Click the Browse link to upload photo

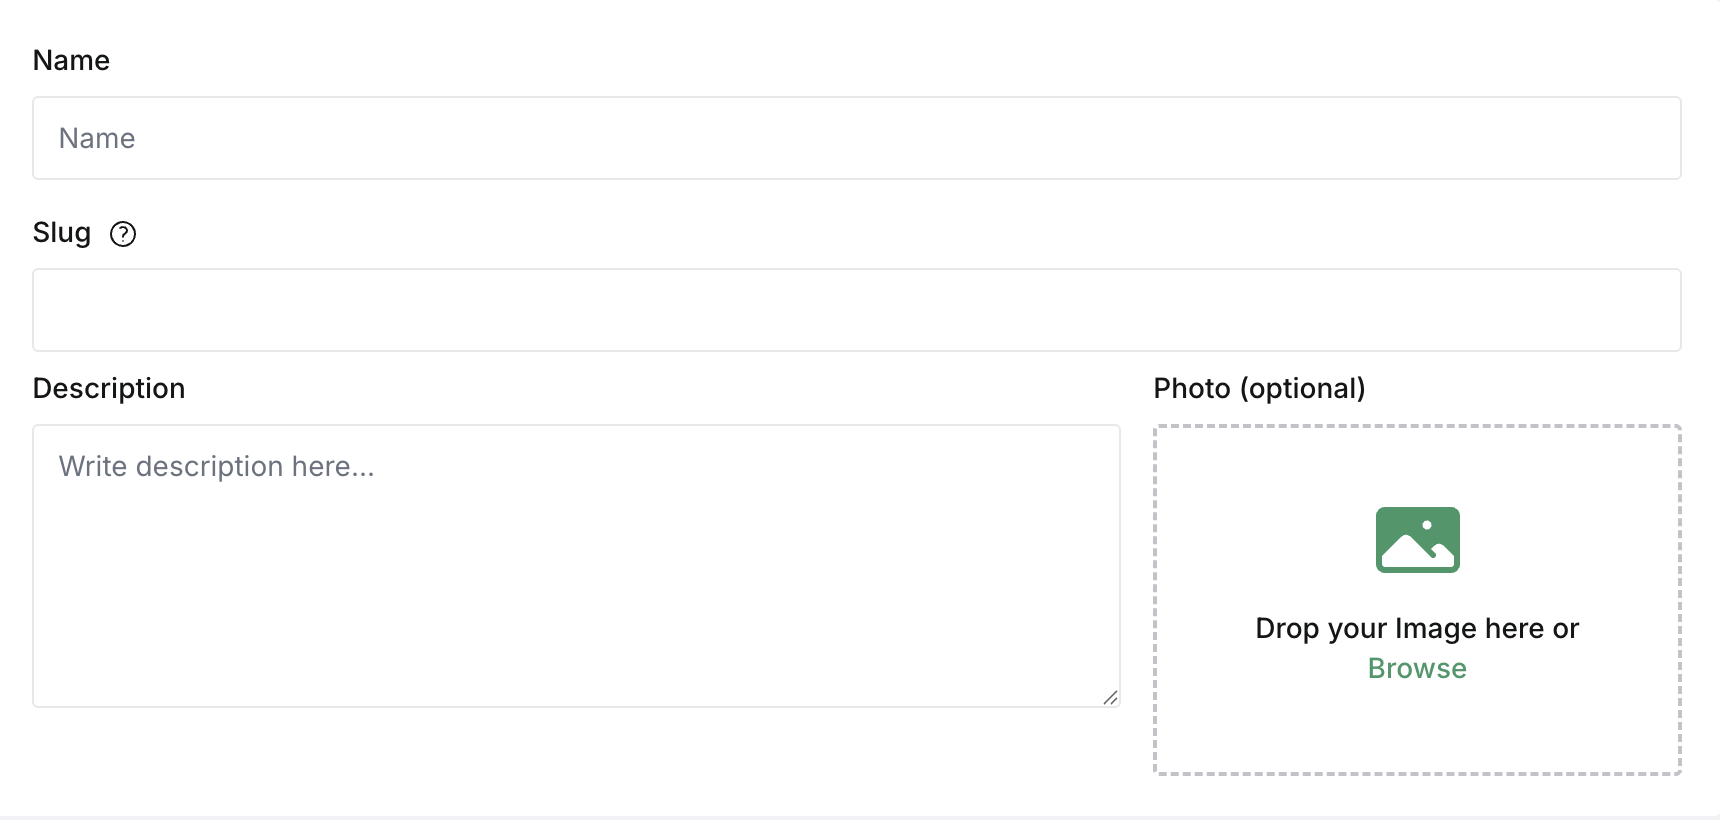click(1417, 668)
